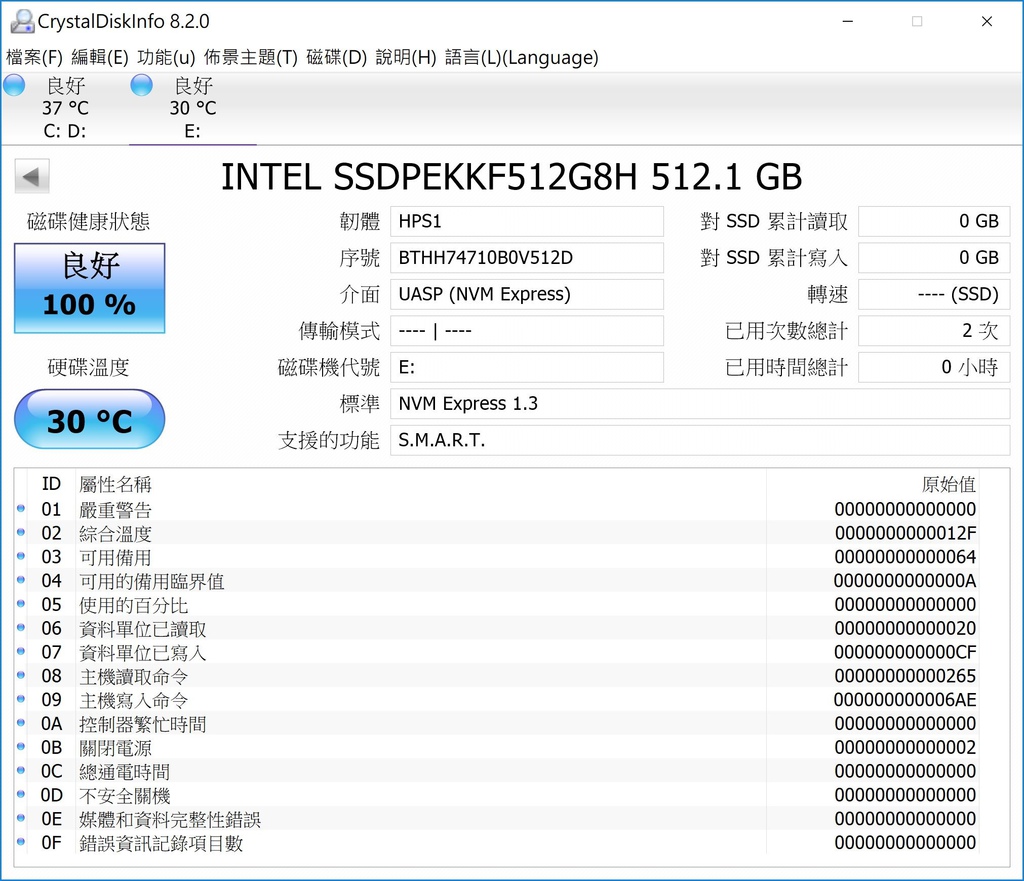The height and width of the screenshot is (881, 1024).
Task: Click the 對 SSD 累計讀取 value field
Action: [x=934, y=221]
